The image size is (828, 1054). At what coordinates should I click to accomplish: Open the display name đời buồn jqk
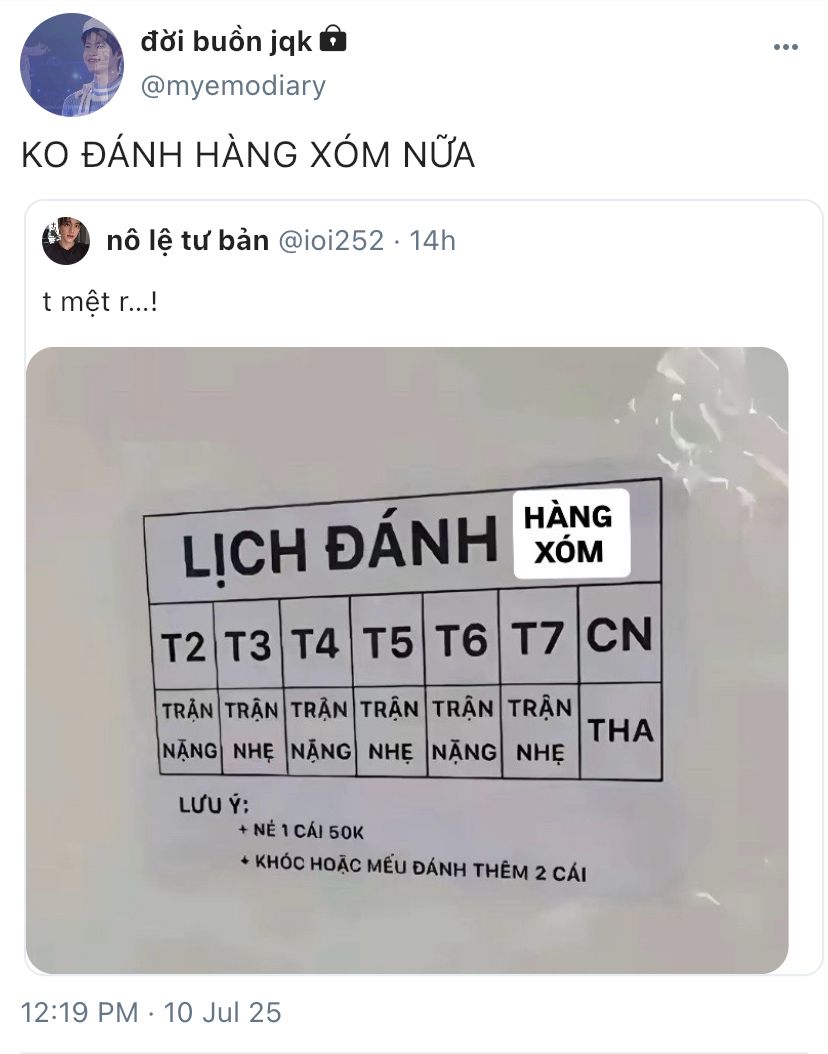(226, 42)
